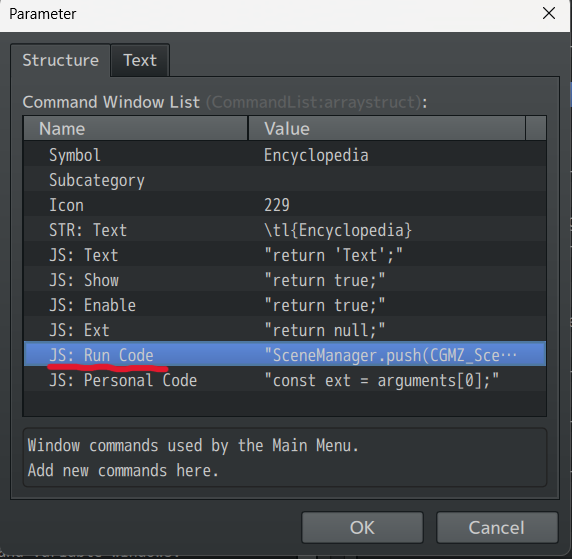The height and width of the screenshot is (559, 572).
Task: Select the JS: Run Code row
Action: tap(285, 355)
